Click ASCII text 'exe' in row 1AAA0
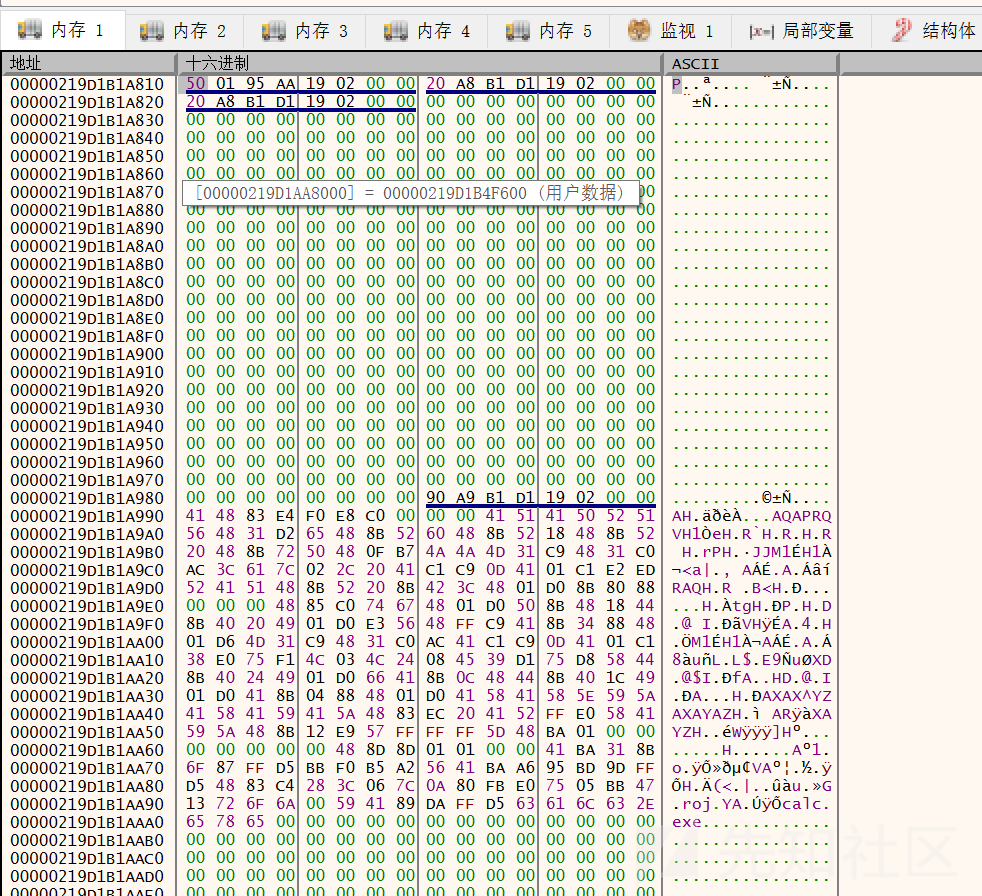 click(x=687, y=822)
